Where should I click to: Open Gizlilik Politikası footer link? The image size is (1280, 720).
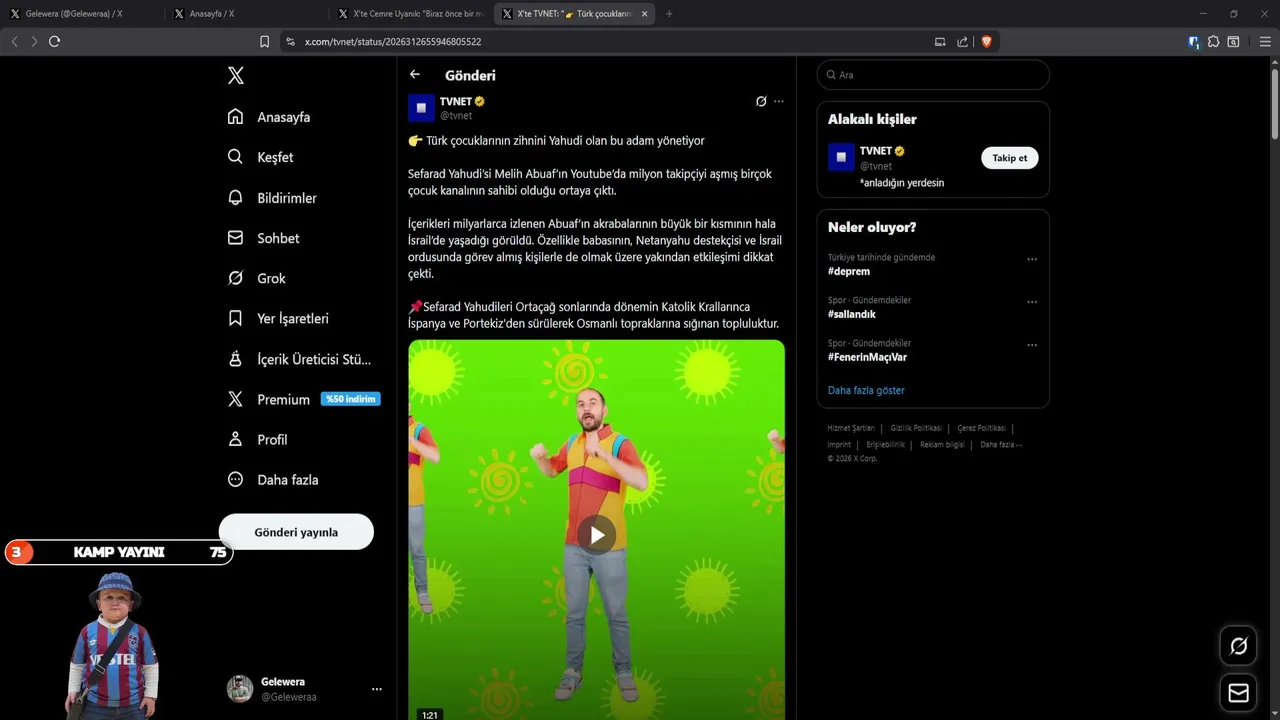pos(916,428)
